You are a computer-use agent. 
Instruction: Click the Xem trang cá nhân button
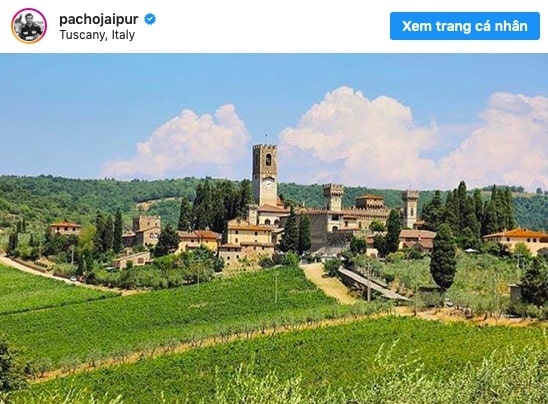point(465,26)
